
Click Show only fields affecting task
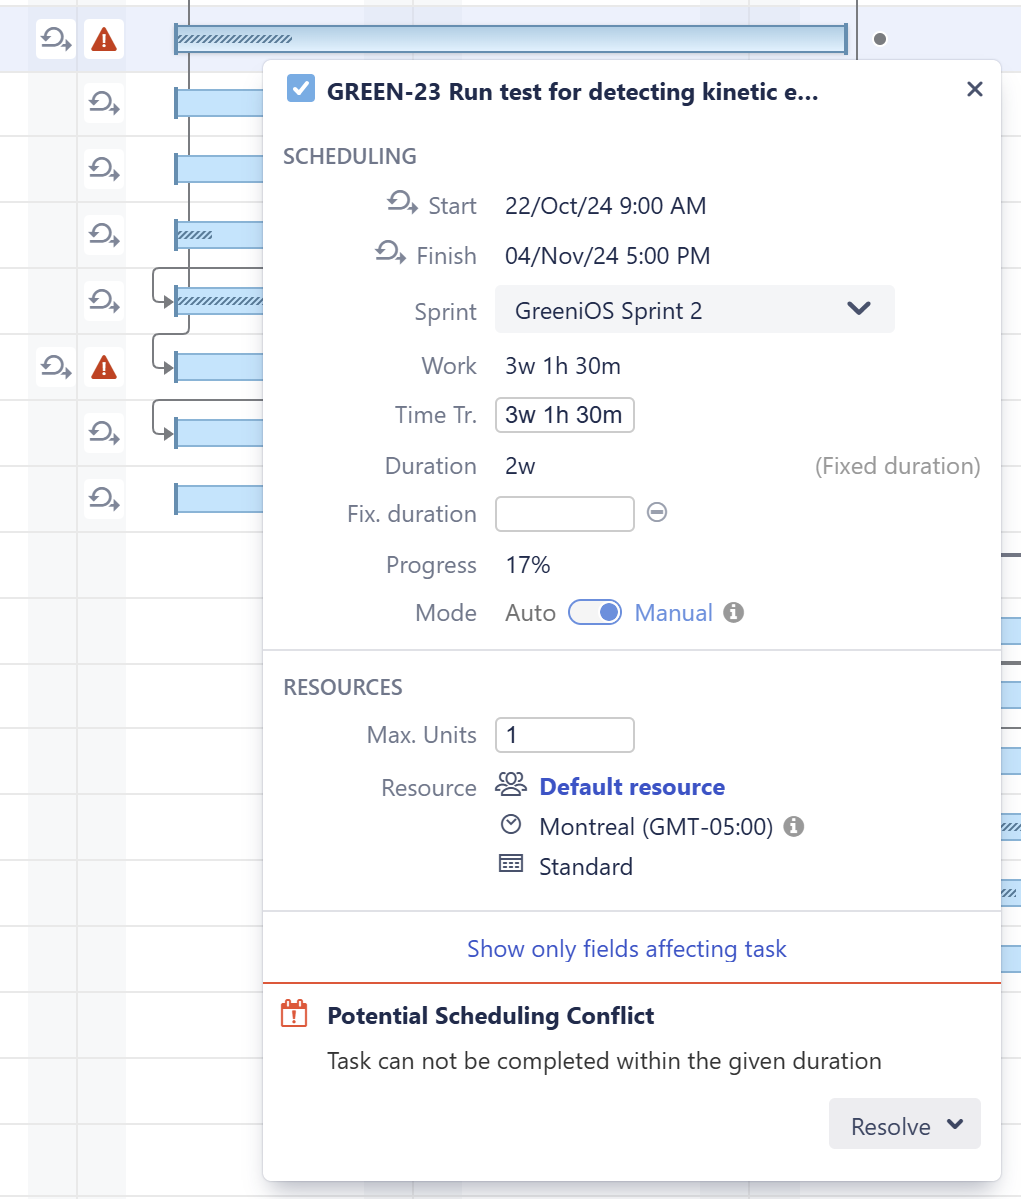coord(627,948)
